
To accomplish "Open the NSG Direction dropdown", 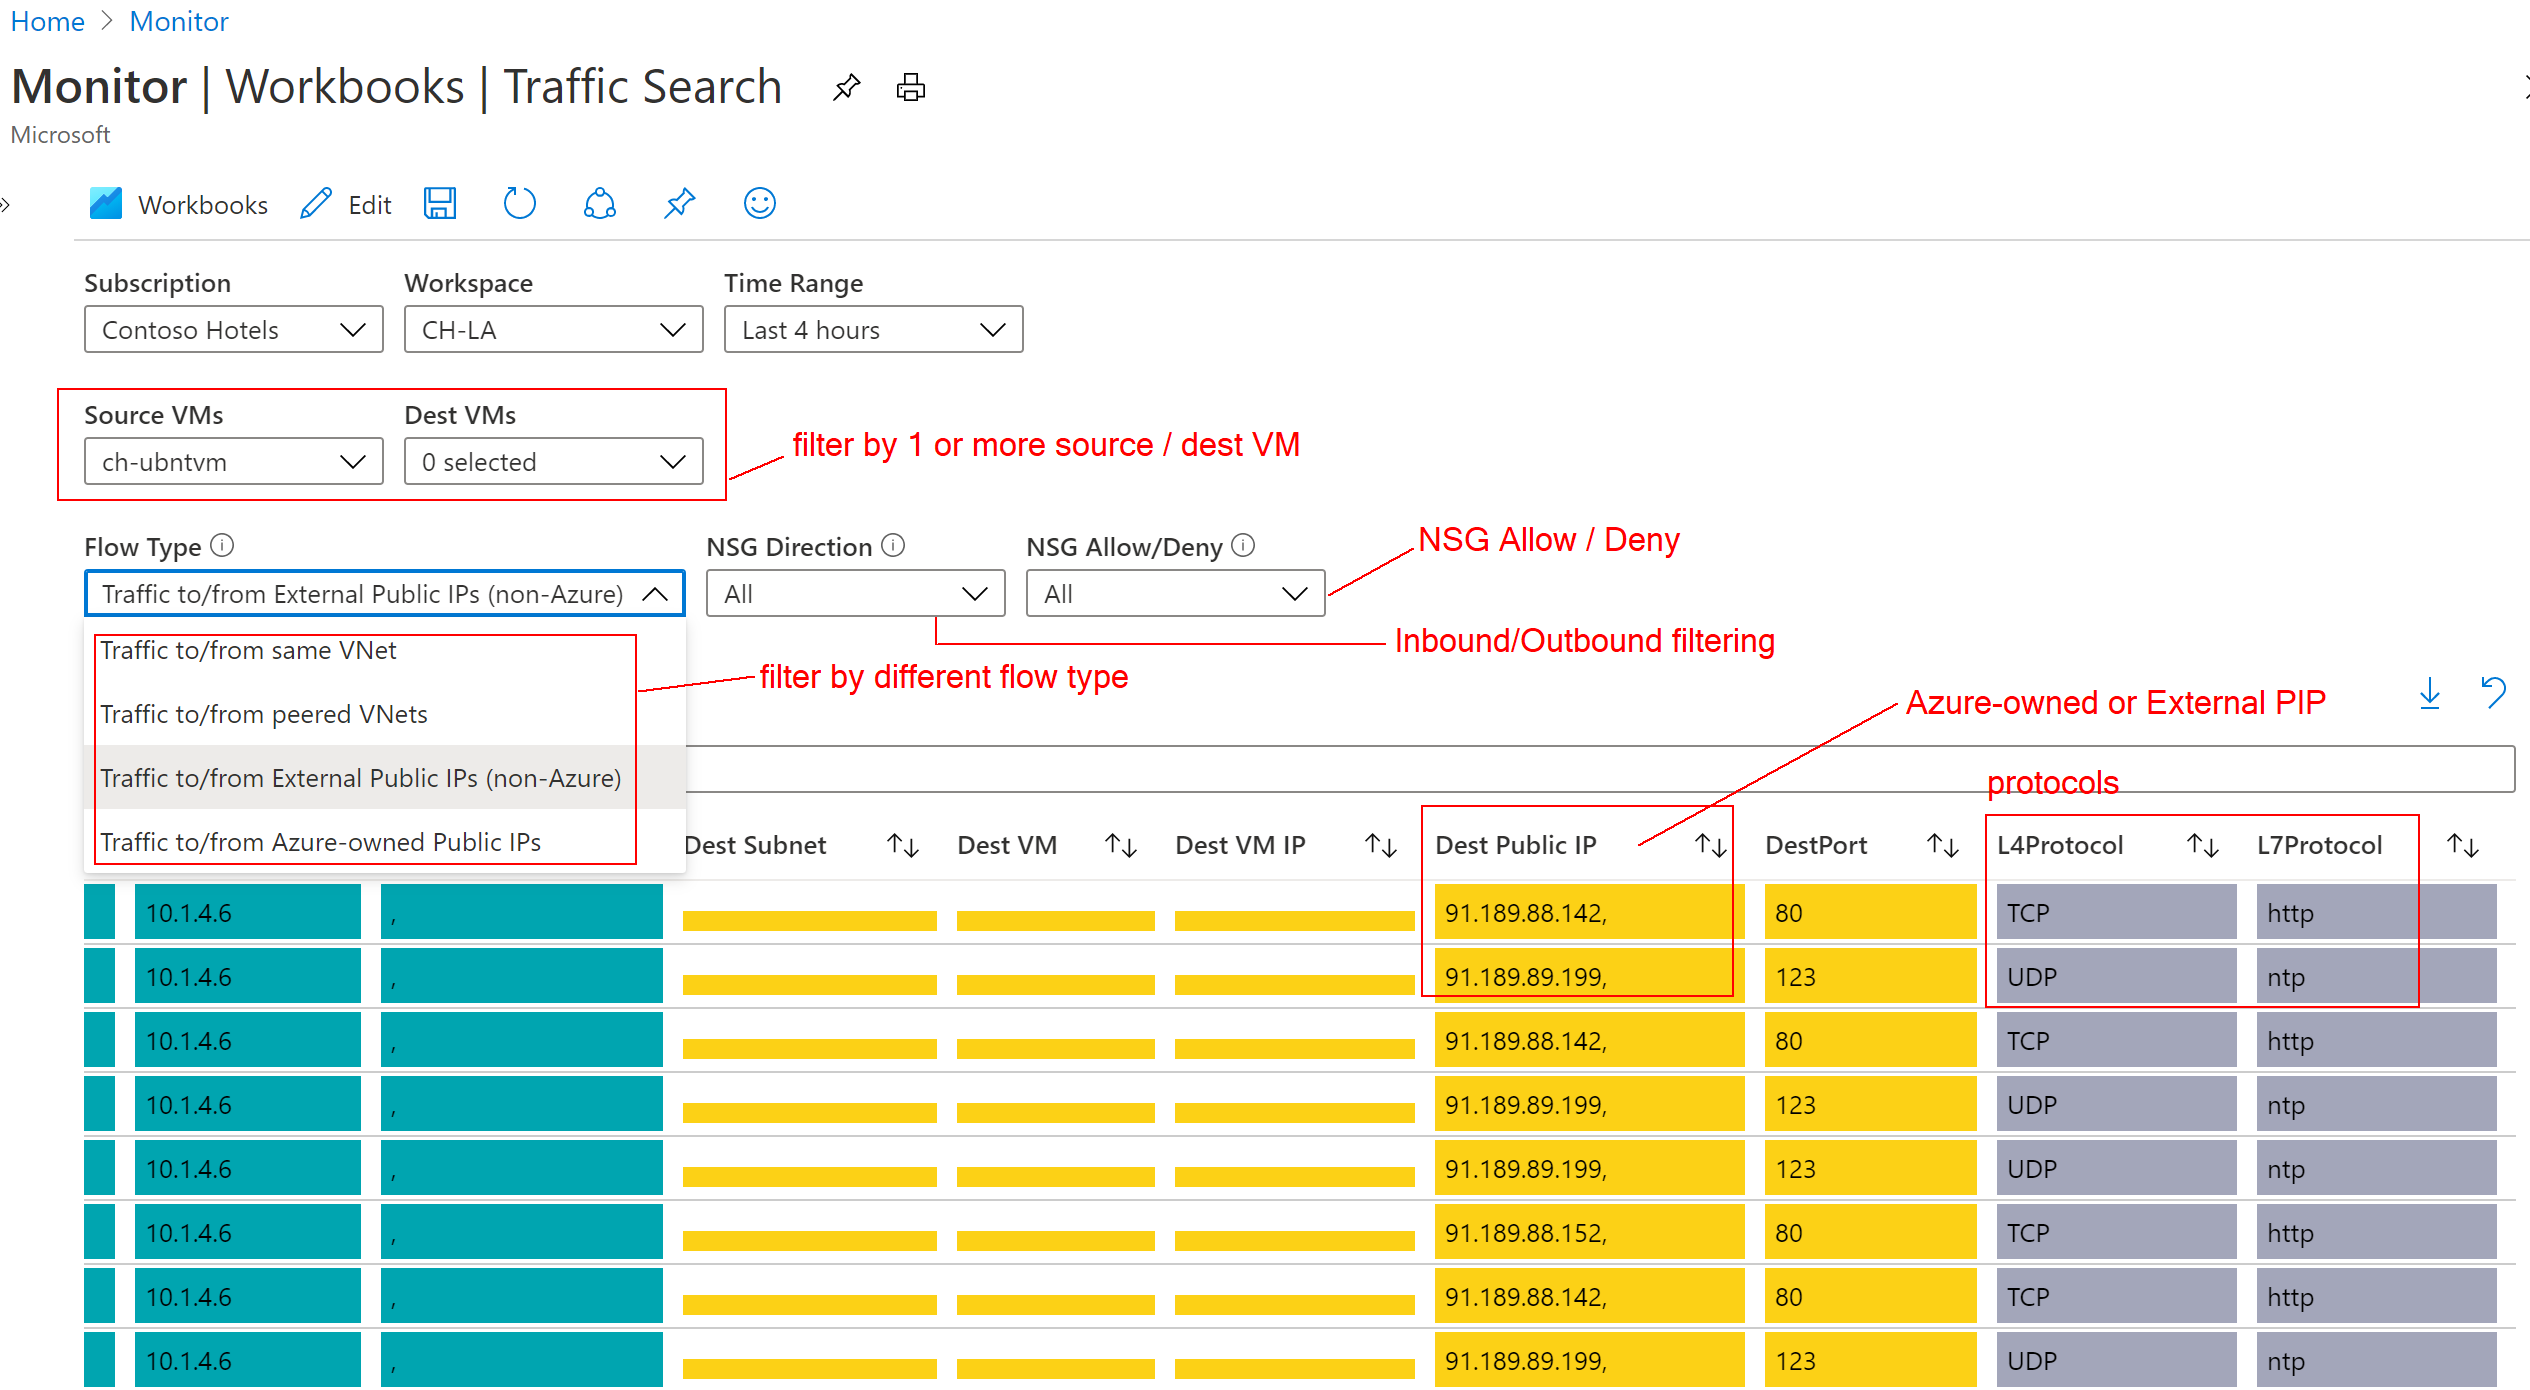I will tap(855, 594).
